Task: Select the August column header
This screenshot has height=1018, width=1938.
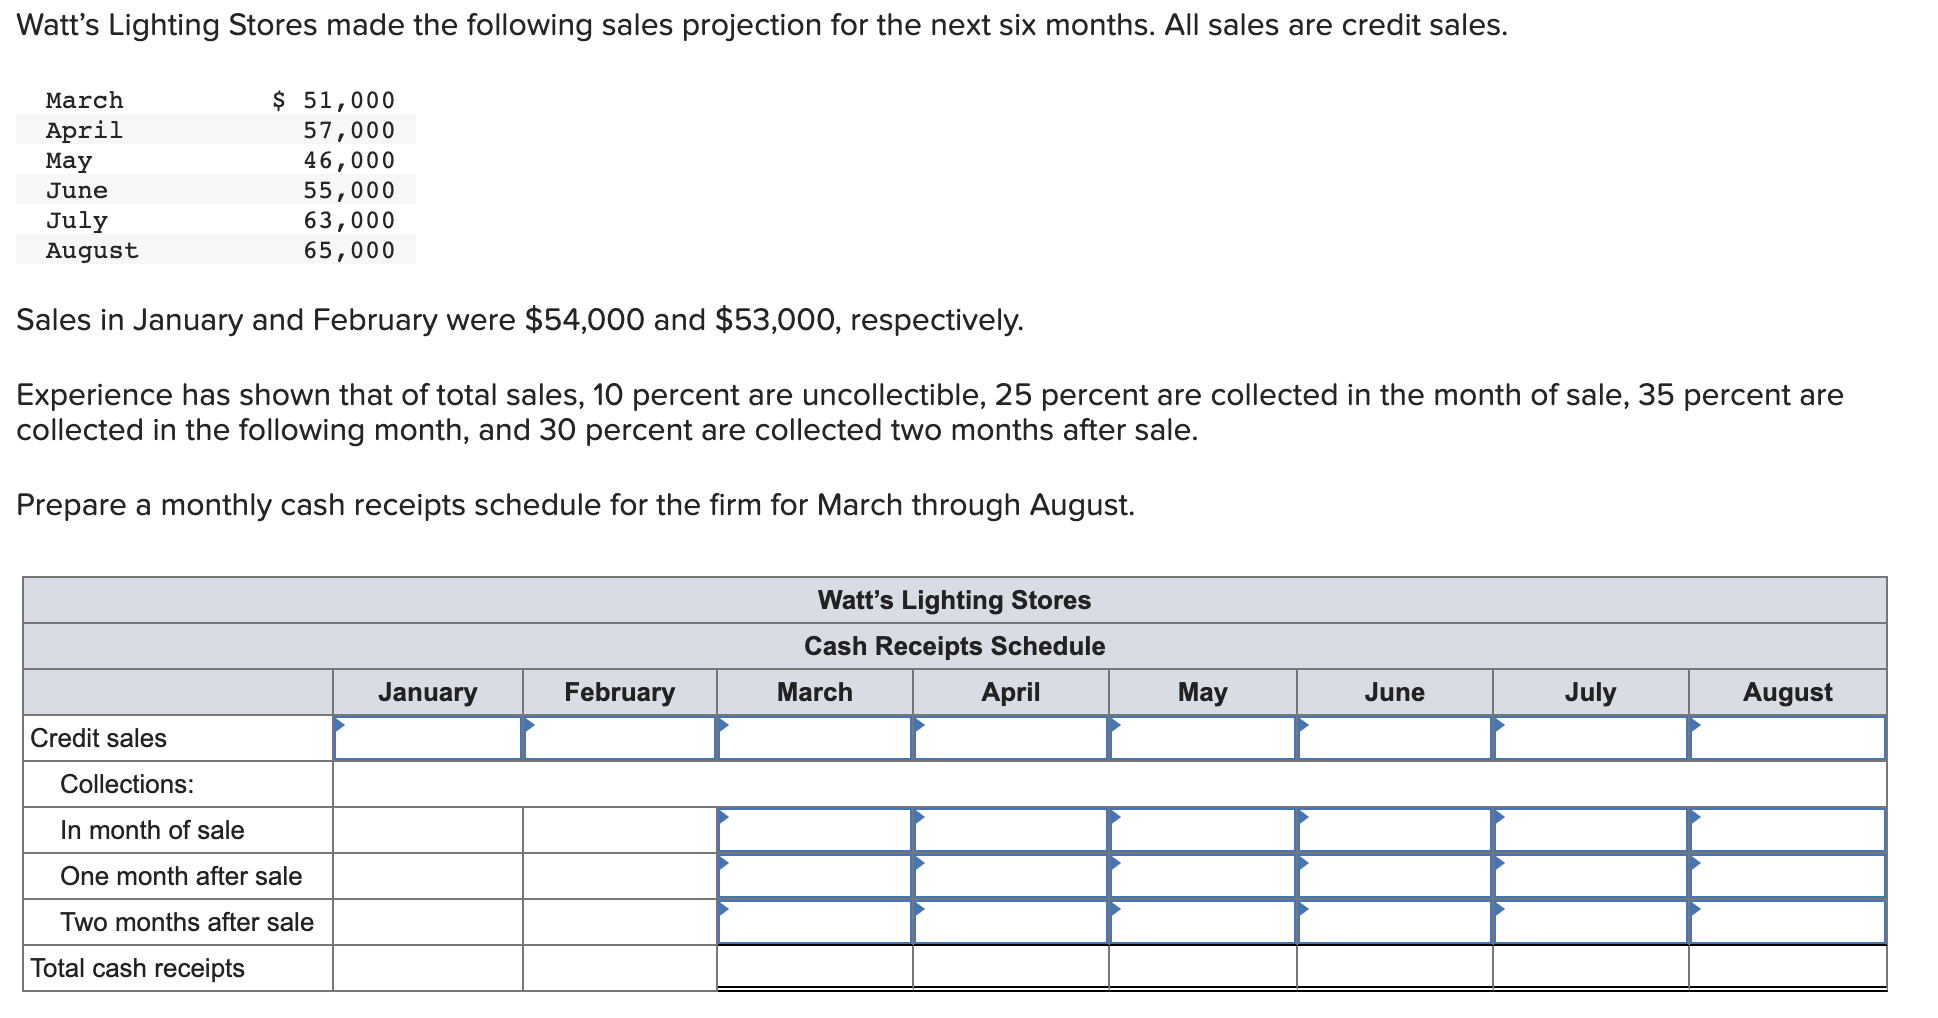Action: click(1785, 691)
